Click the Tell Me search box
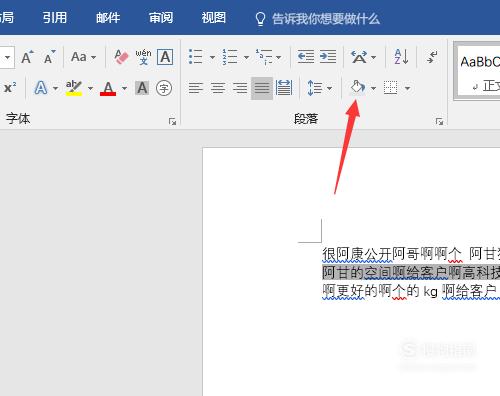Screen dimensions: 500x396 (x=317, y=19)
